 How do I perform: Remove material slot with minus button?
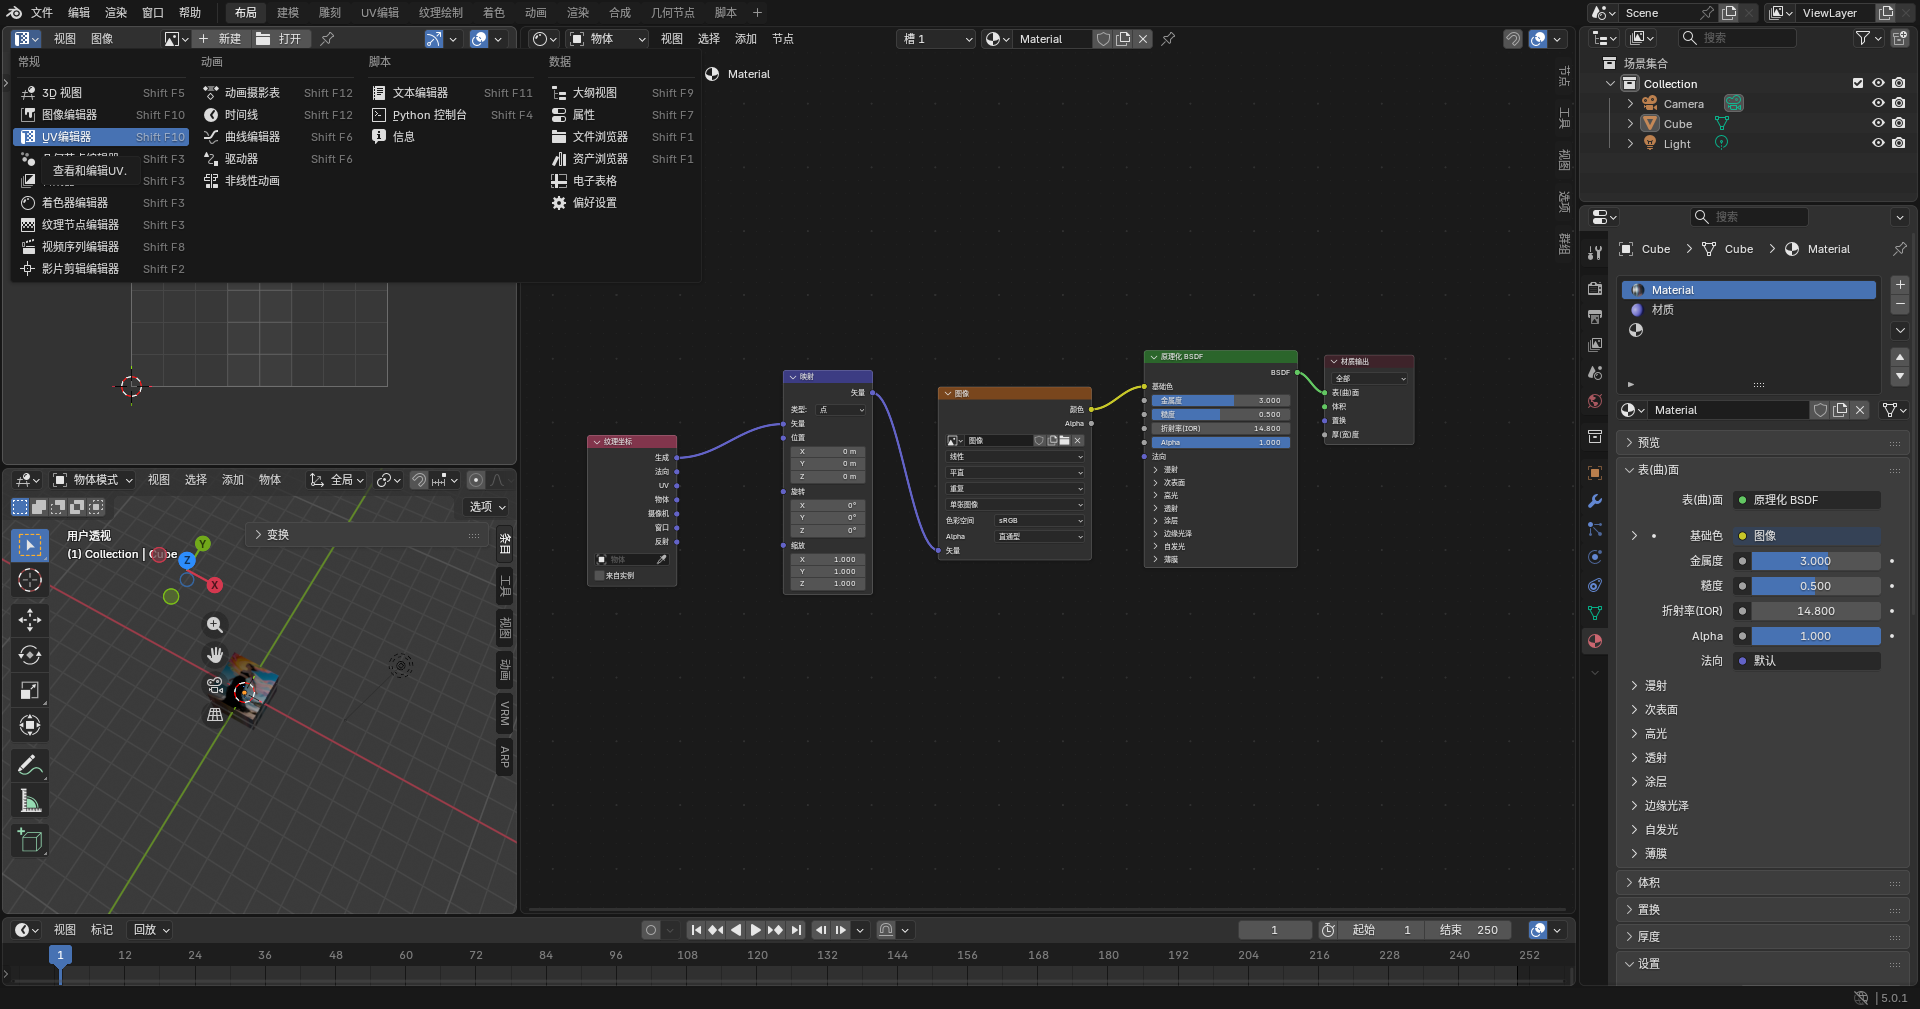[x=1900, y=304]
